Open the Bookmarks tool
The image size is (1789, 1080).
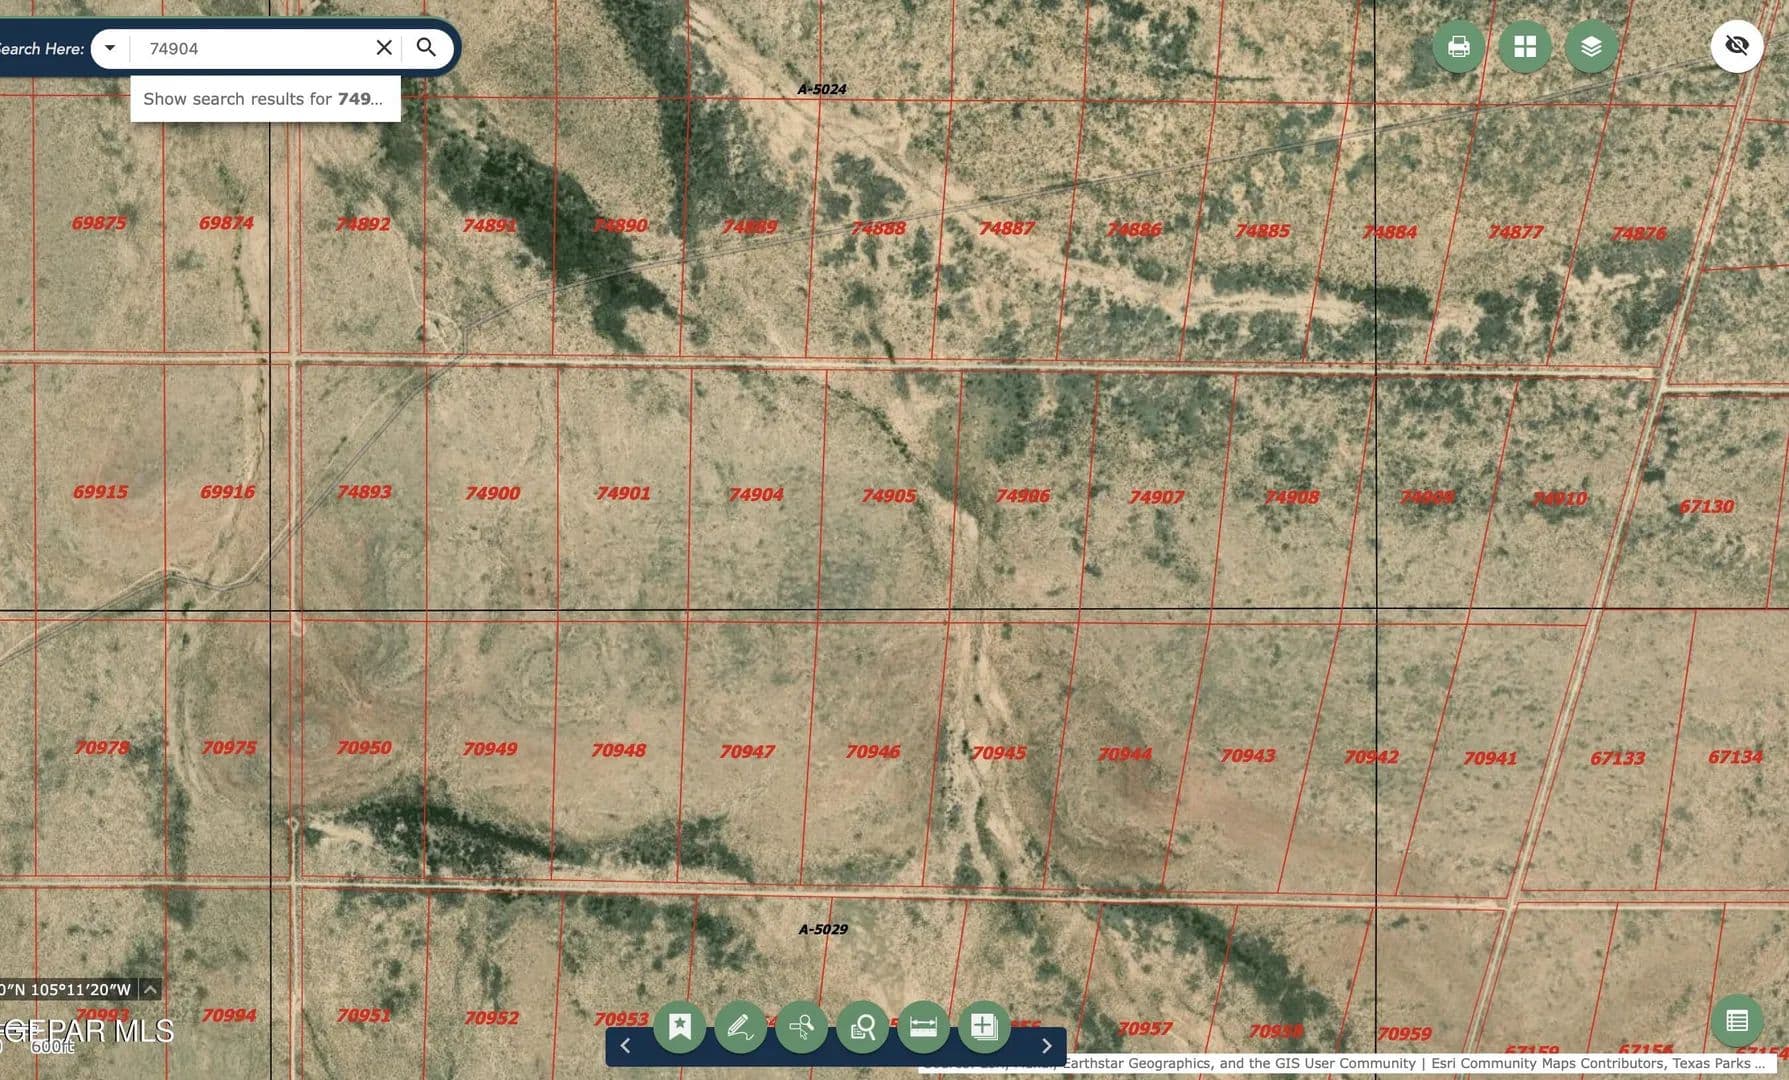click(x=680, y=1026)
